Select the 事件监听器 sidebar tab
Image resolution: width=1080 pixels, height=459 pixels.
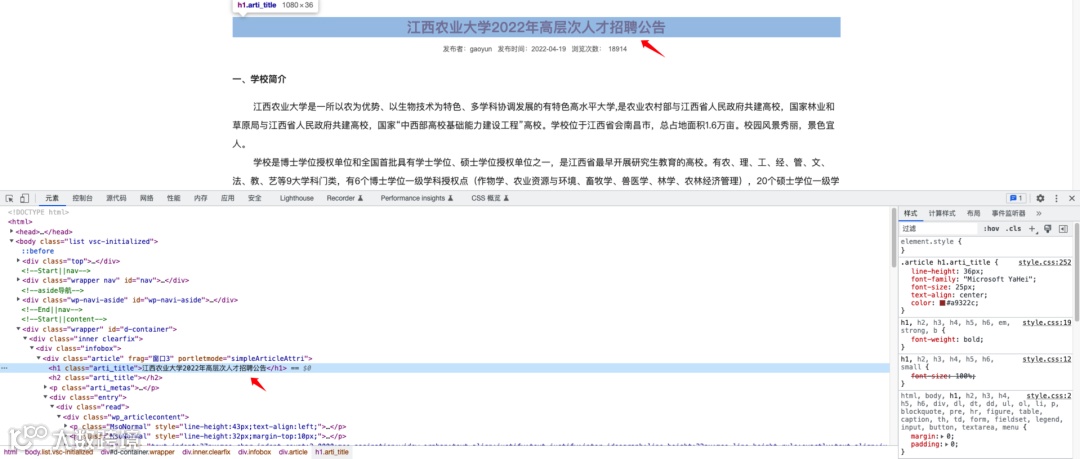1008,214
